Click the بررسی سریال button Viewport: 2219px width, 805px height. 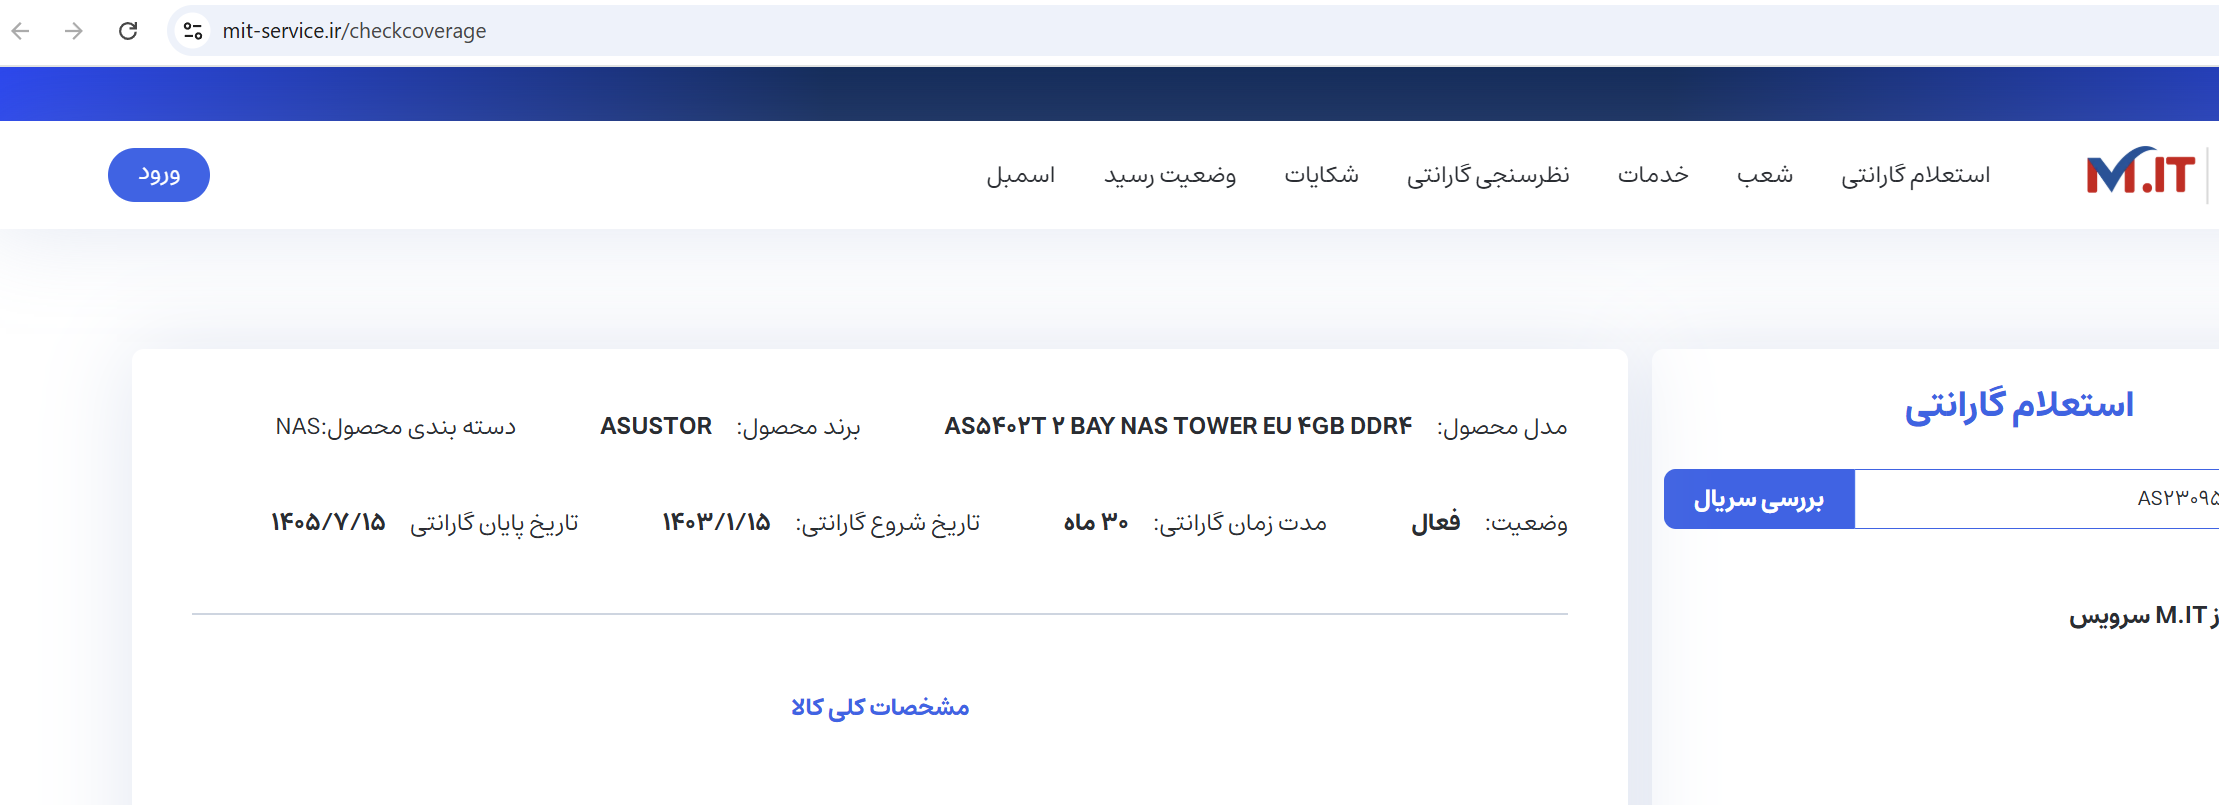tap(1758, 499)
